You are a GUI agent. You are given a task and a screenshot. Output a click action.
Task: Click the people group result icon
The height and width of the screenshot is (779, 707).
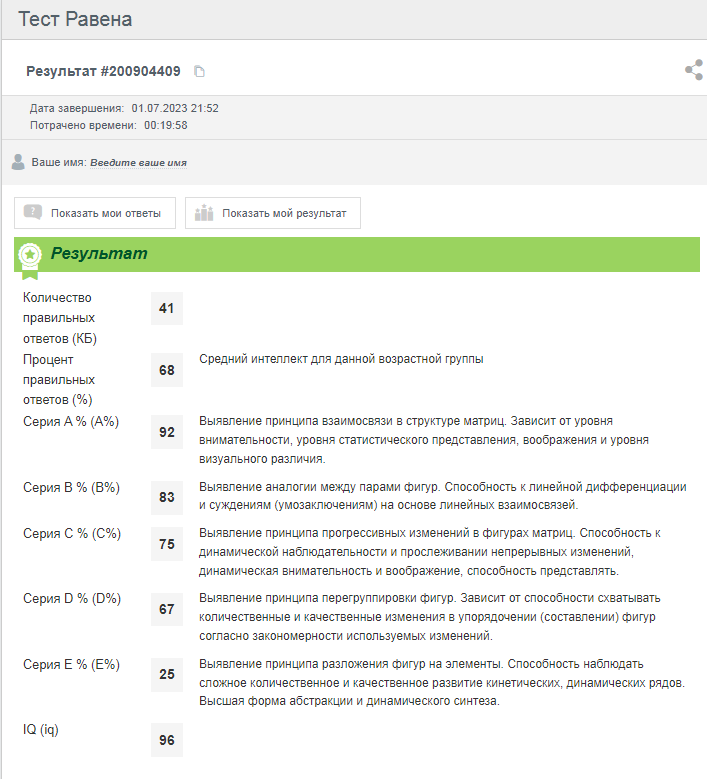click(x=205, y=213)
